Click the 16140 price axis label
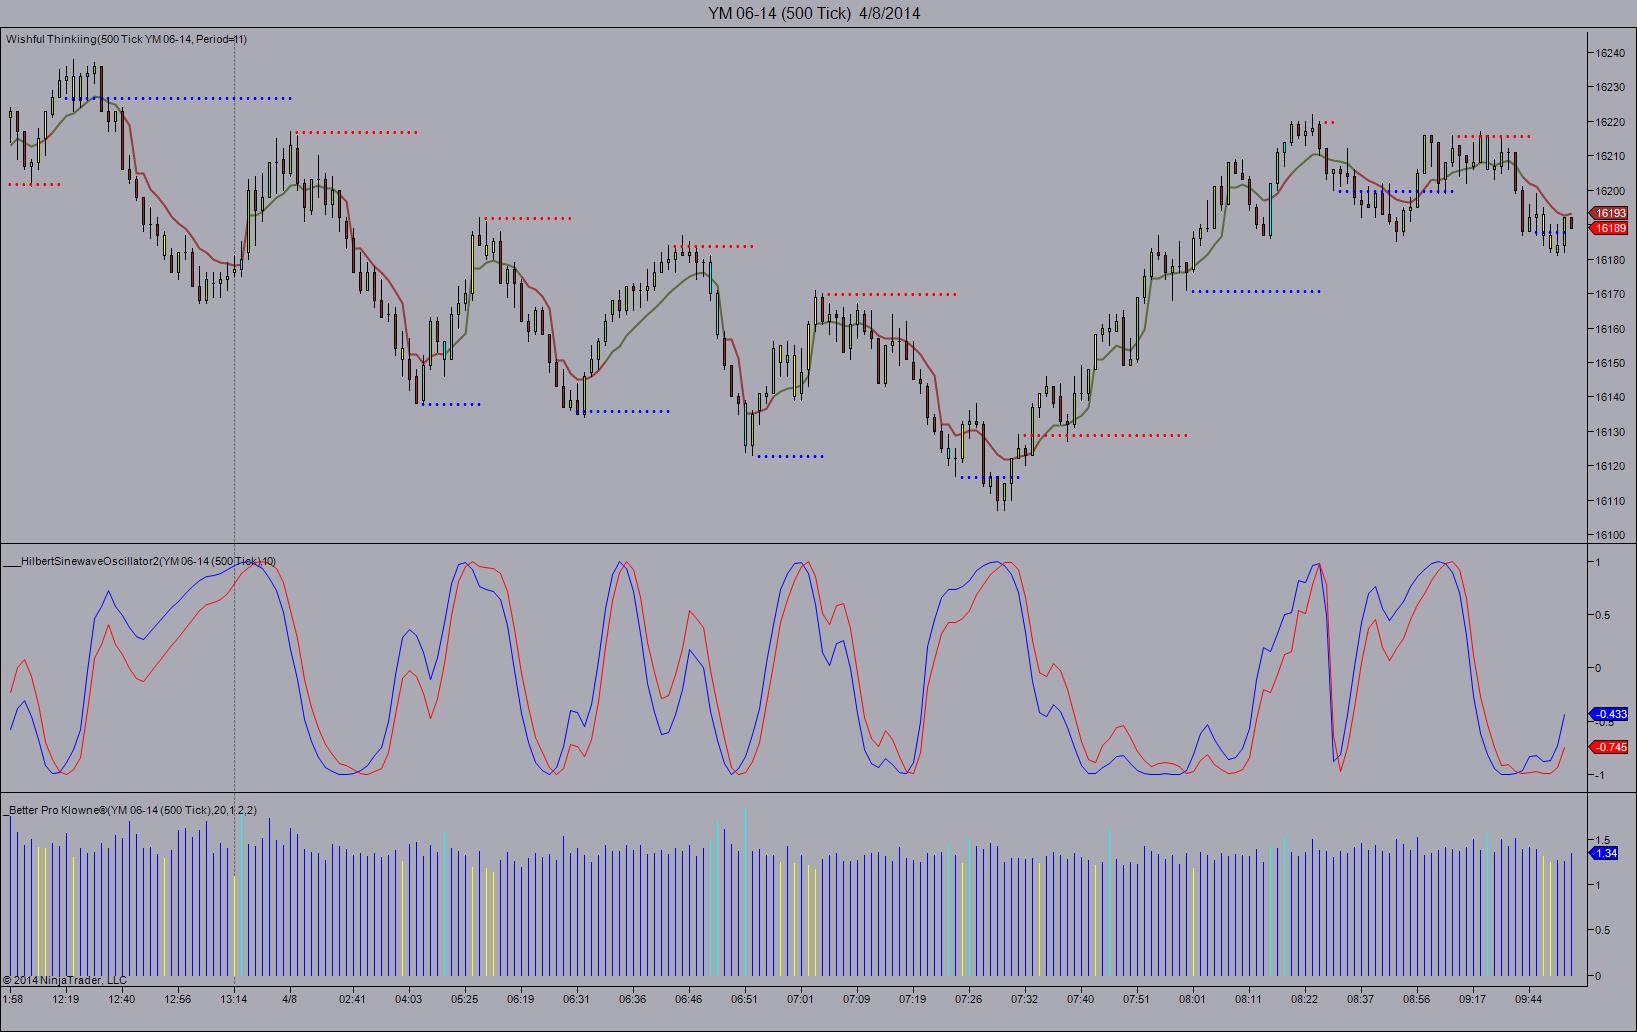The height and width of the screenshot is (1032, 1637). (1610, 397)
